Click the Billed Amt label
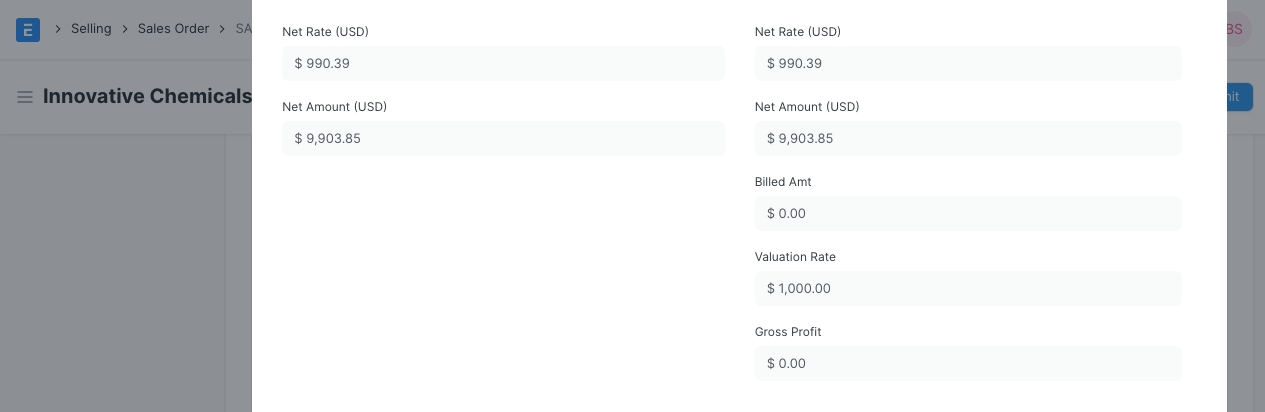The image size is (1265, 412). point(783,182)
